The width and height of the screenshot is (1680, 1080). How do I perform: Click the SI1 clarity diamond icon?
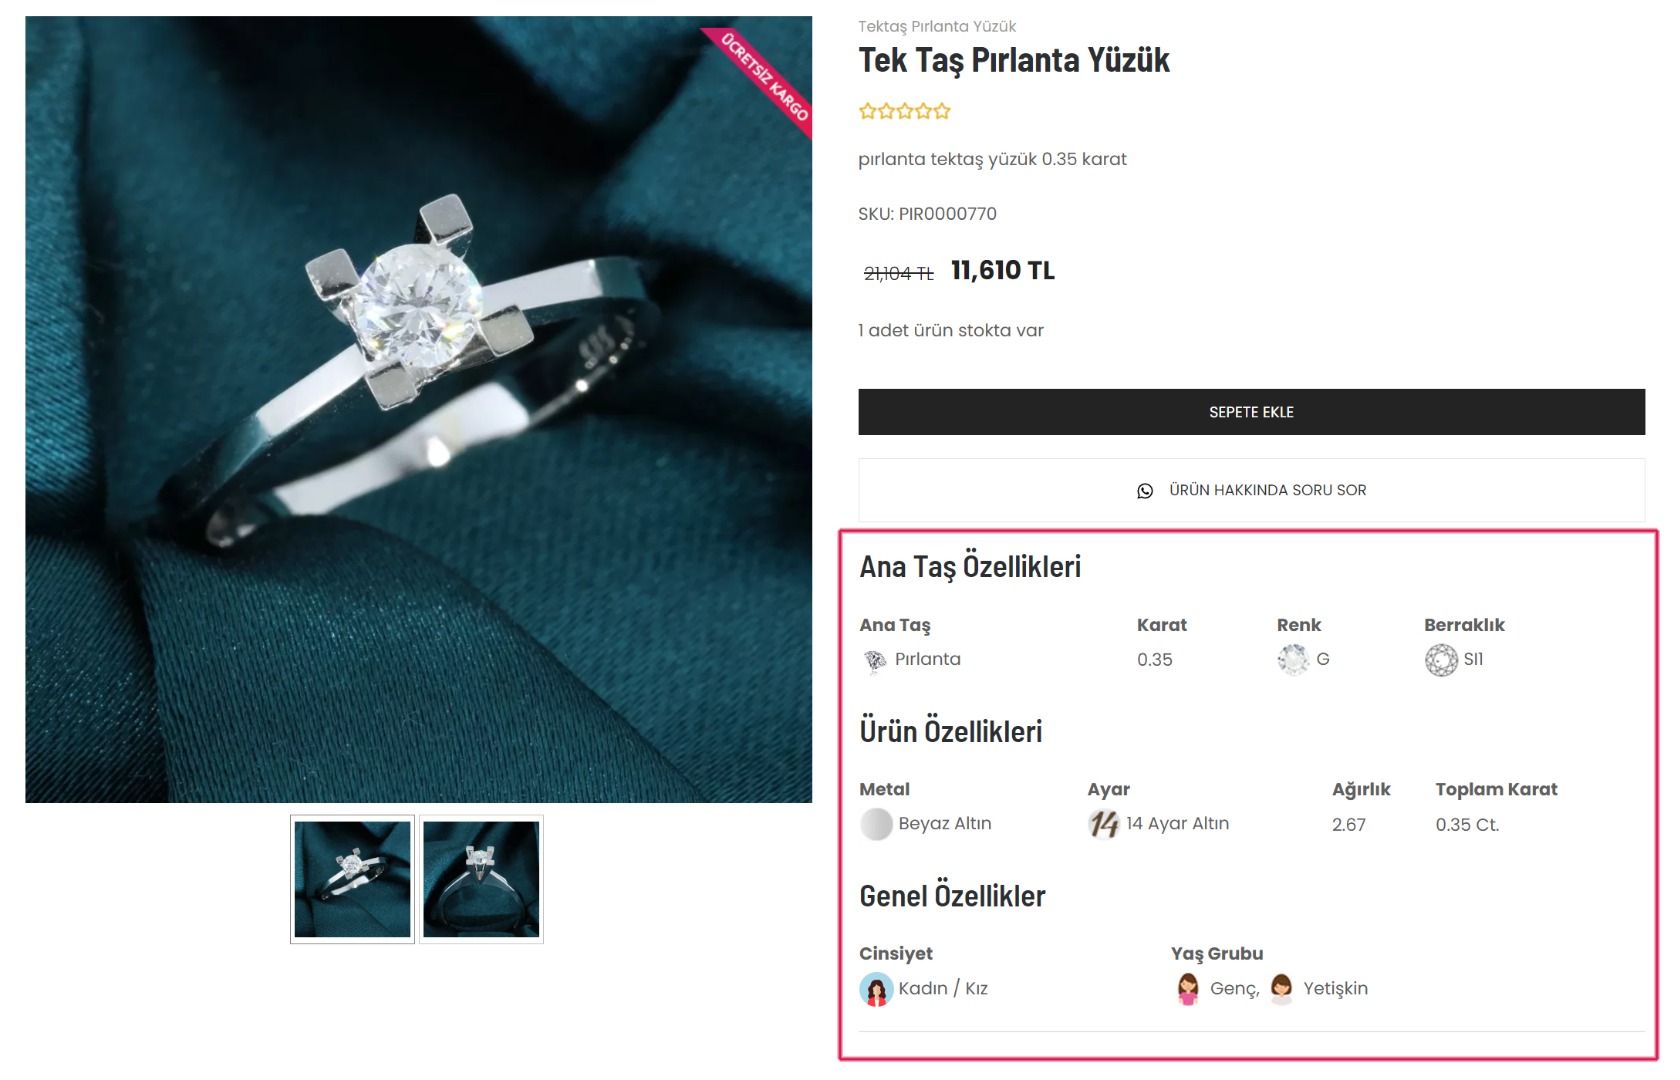pos(1441,660)
